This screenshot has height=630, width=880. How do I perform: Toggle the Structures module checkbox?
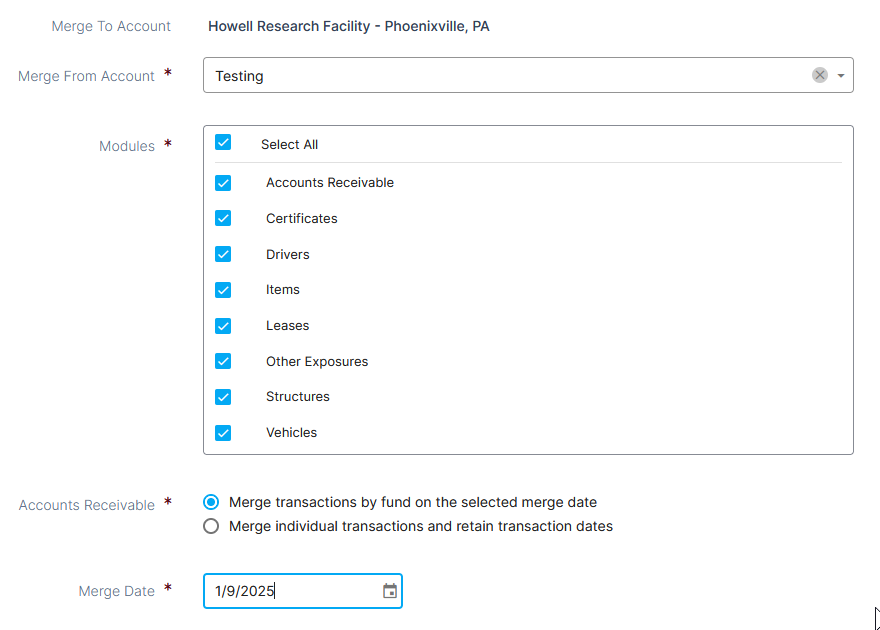[223, 397]
